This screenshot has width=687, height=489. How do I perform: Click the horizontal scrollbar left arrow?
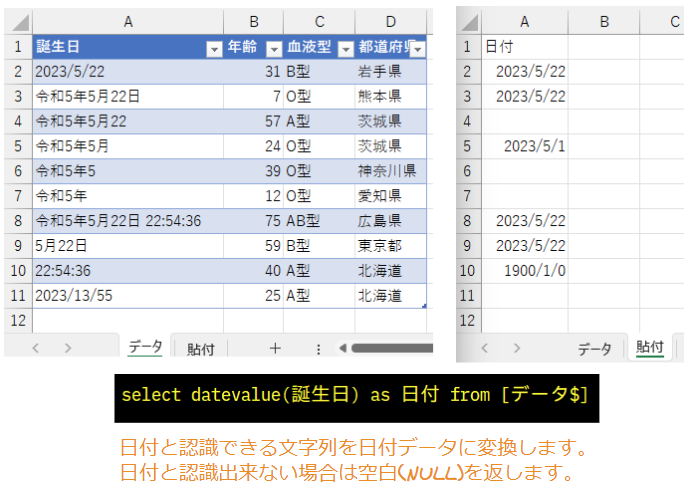343,348
